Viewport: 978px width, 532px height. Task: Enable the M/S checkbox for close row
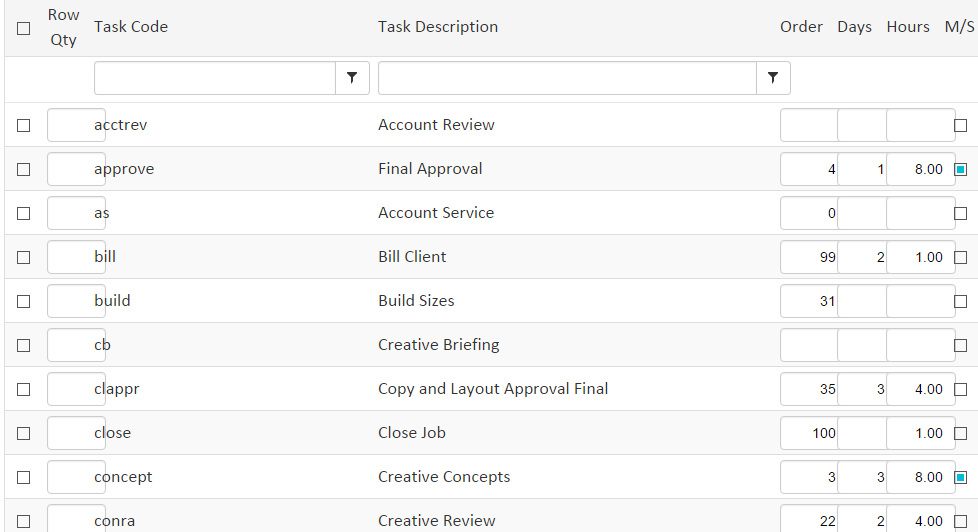pyautogui.click(x=961, y=433)
